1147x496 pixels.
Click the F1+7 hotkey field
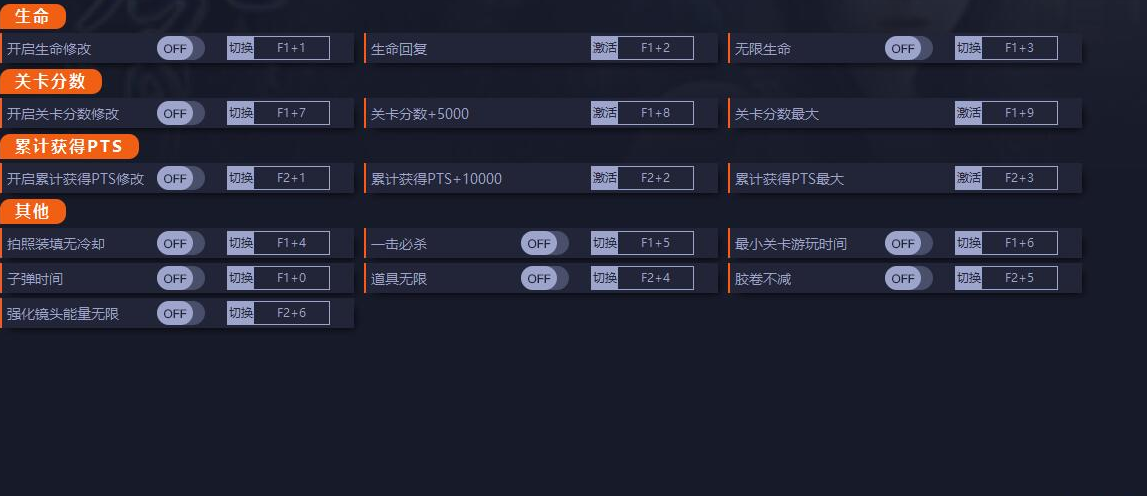(x=291, y=113)
